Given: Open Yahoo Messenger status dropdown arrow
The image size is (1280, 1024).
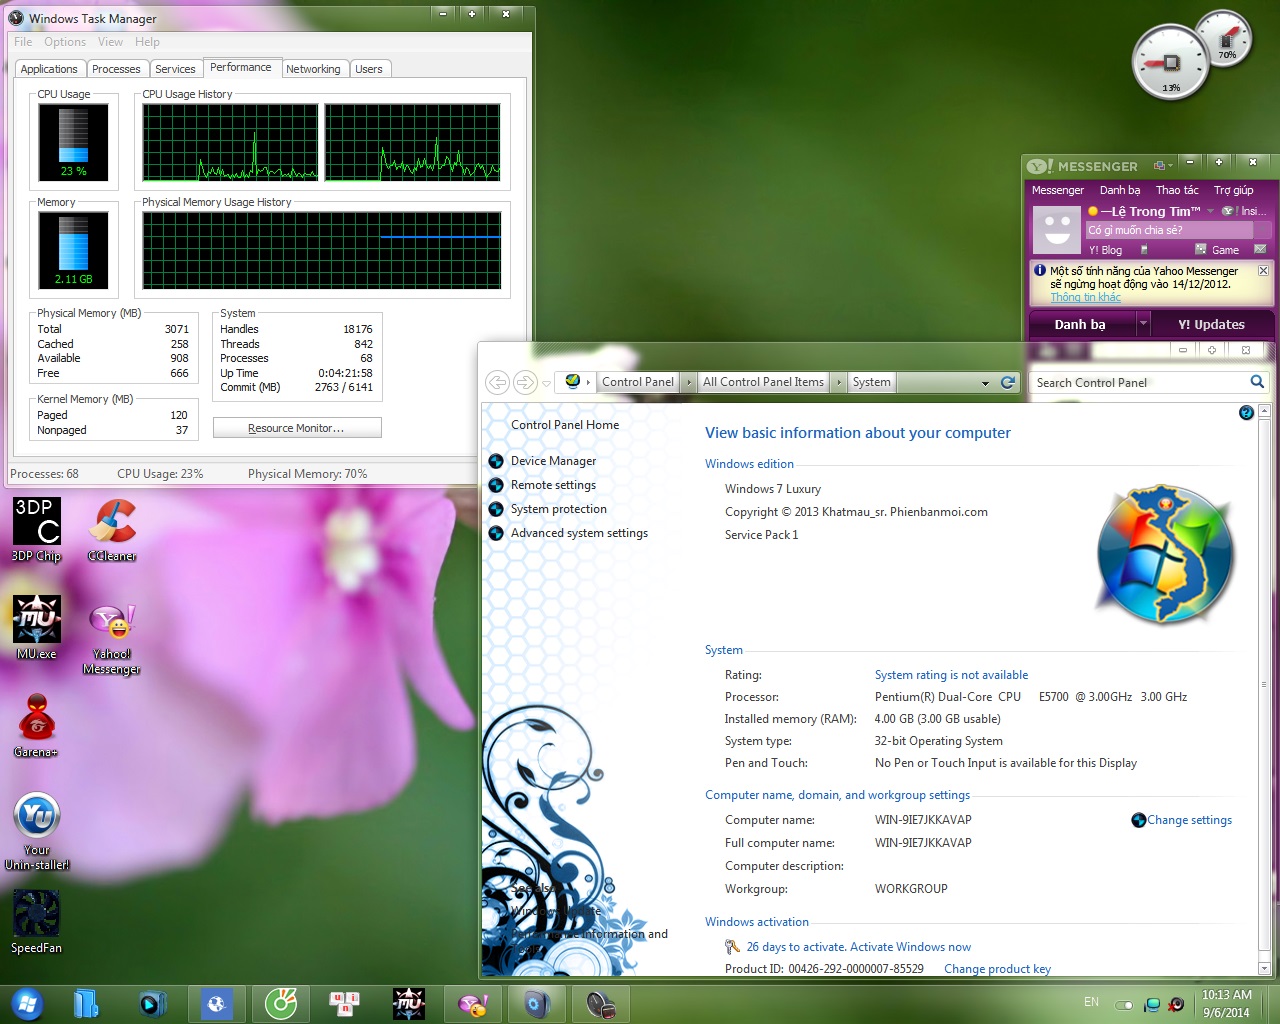Looking at the screenshot, I should [x=1210, y=211].
